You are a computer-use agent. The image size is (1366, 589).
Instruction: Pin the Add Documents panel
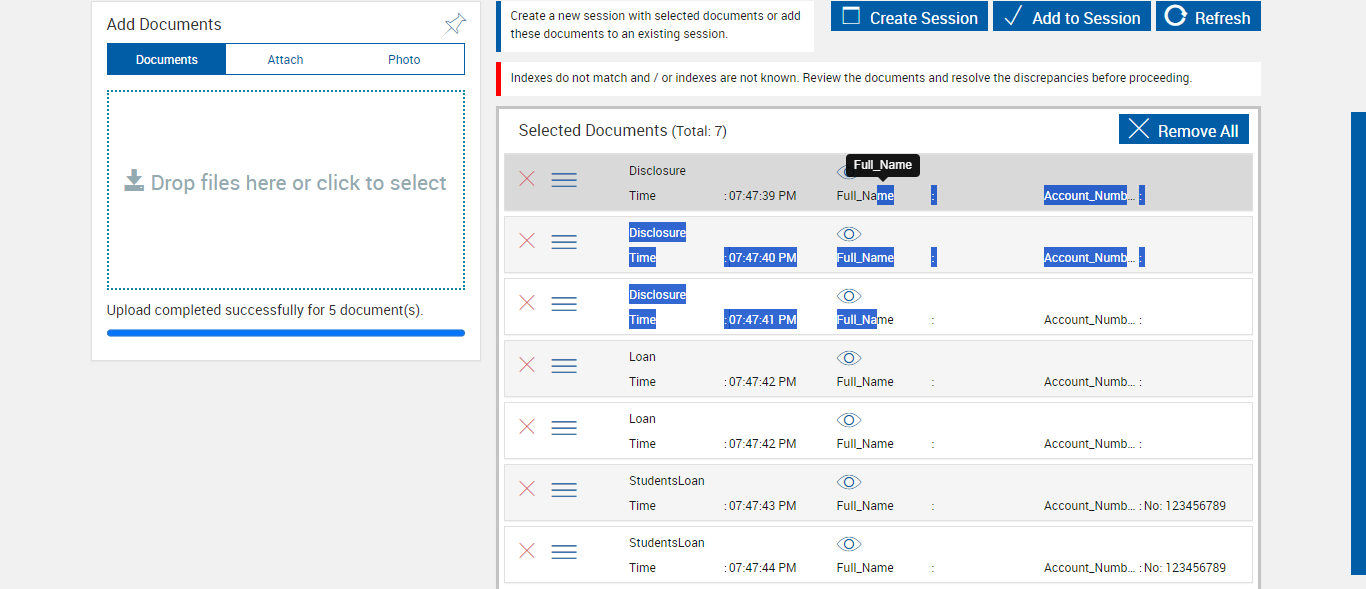click(x=455, y=25)
